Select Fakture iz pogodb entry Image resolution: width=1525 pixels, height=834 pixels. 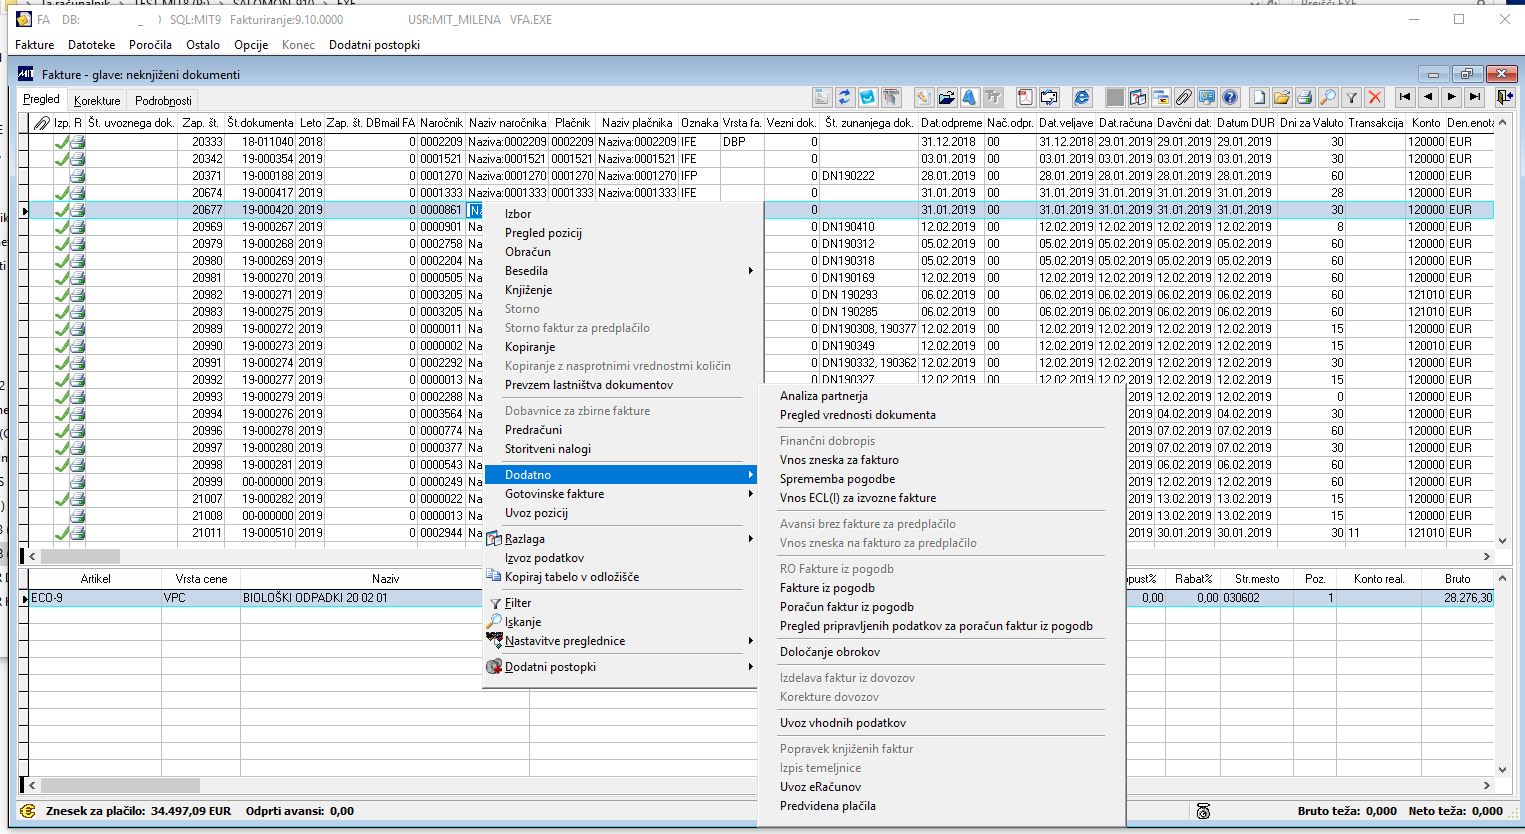coord(827,588)
